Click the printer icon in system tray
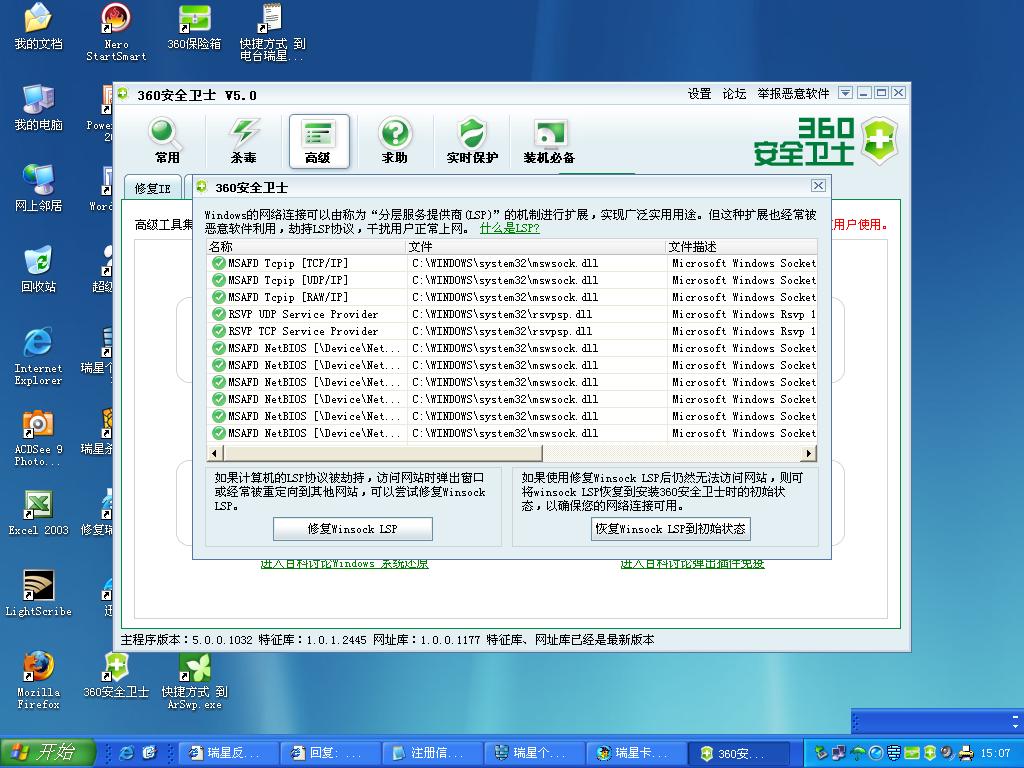 966,753
